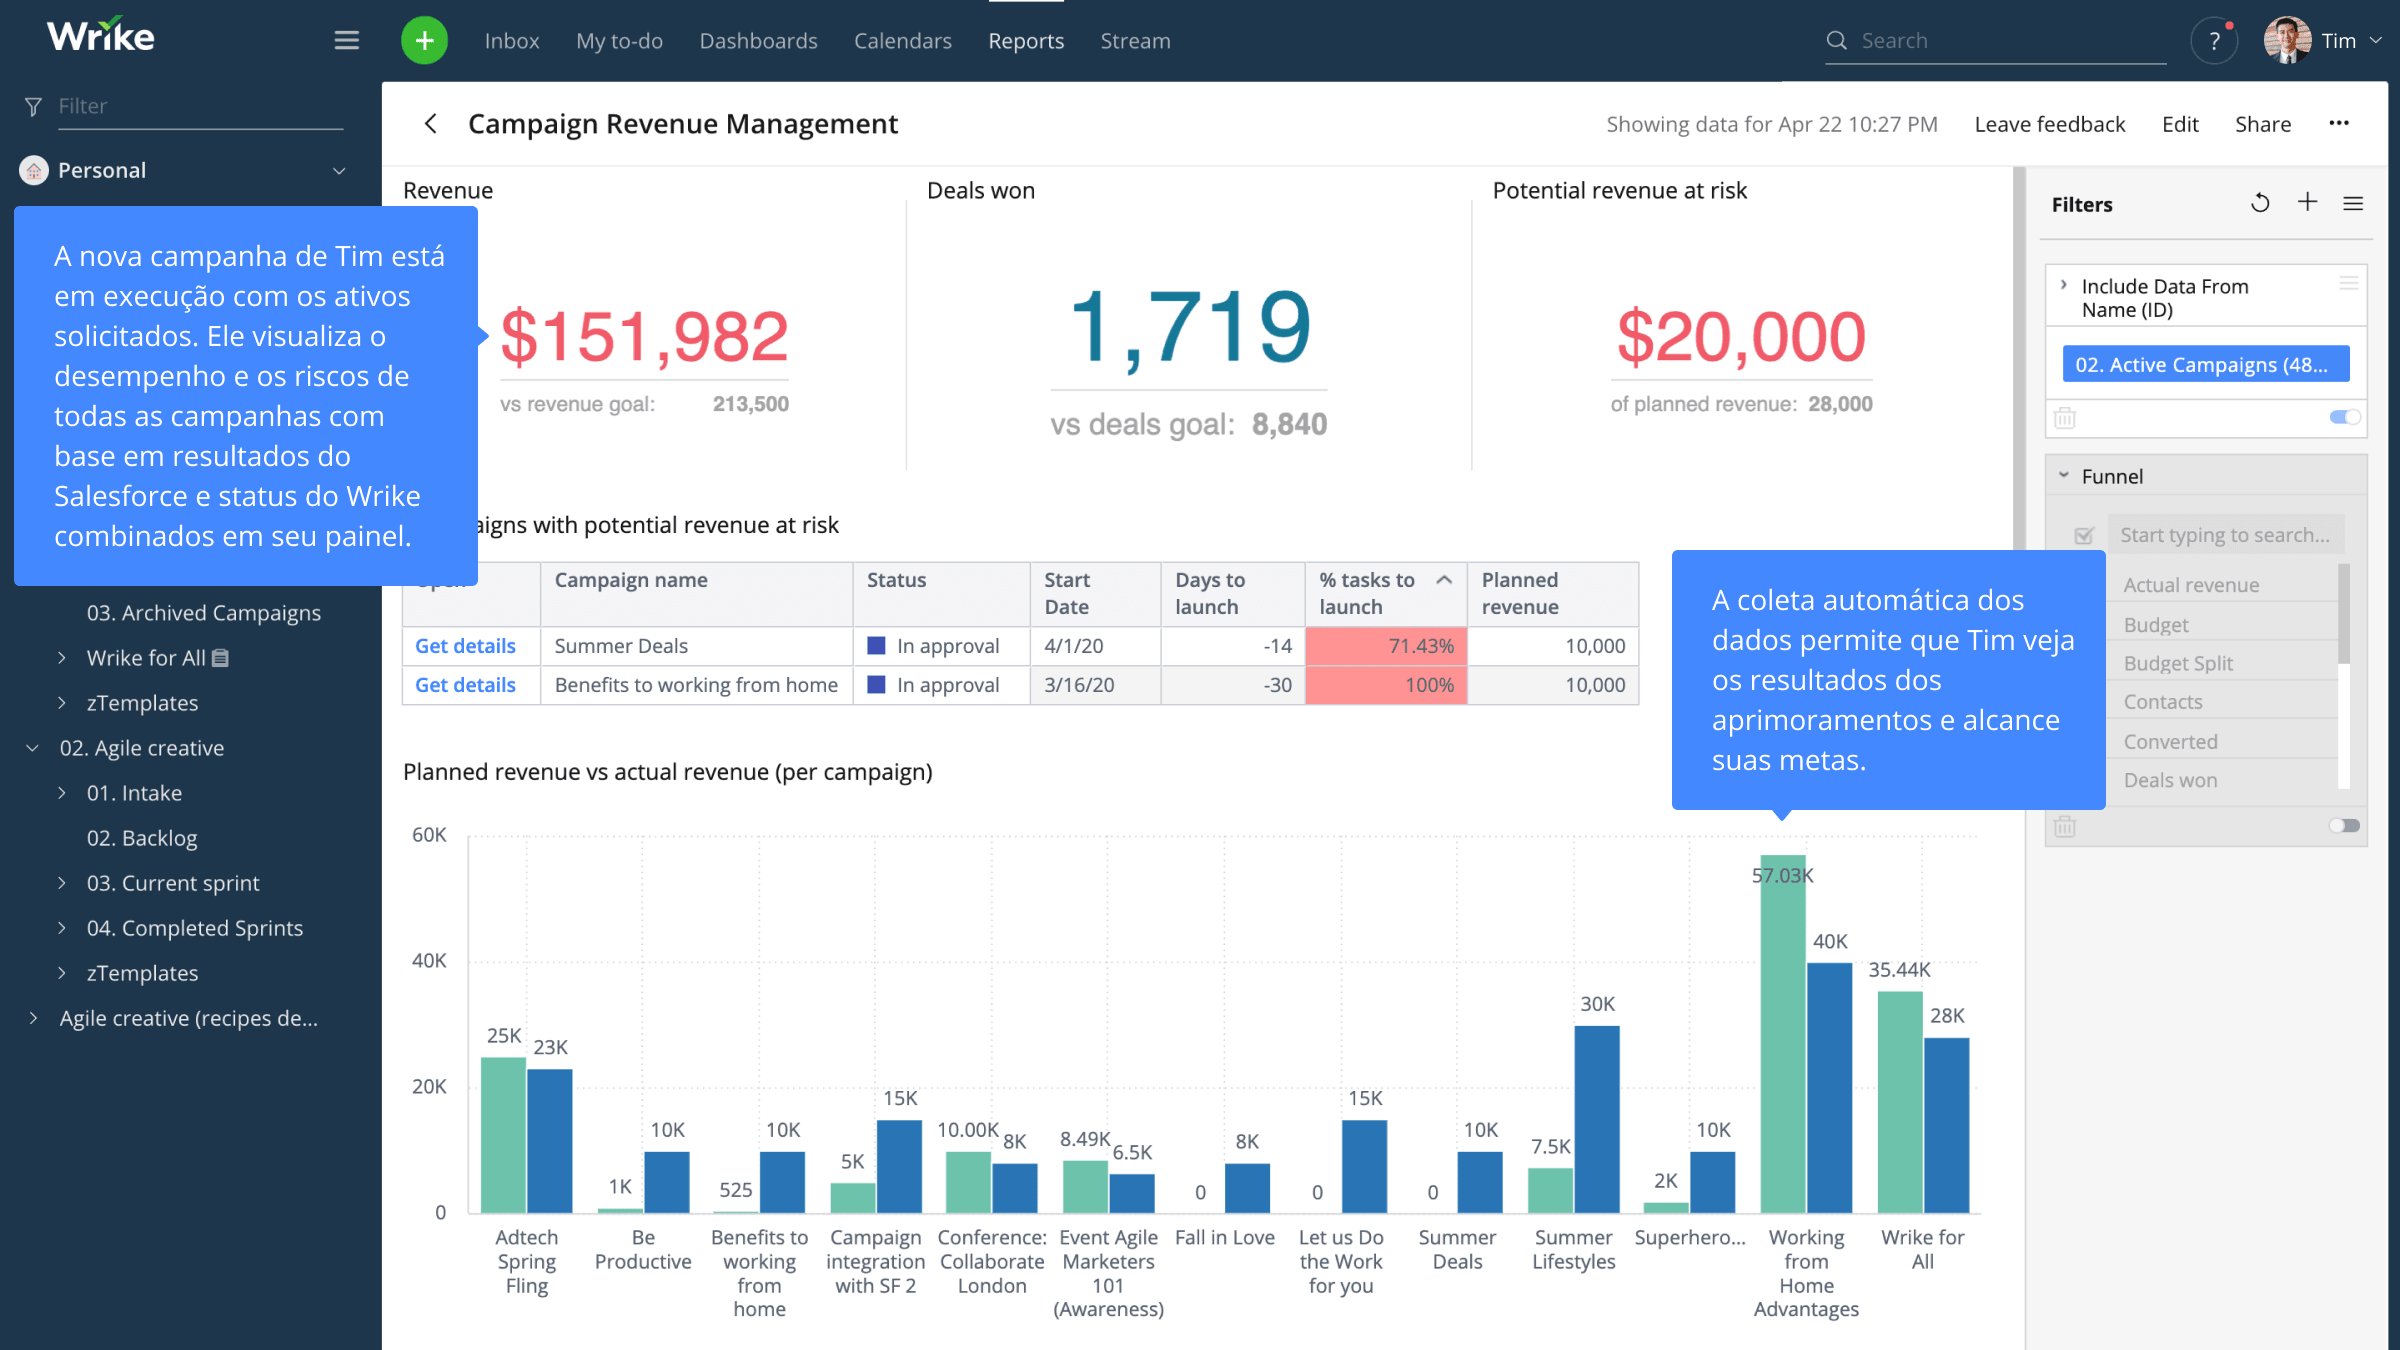Expand the Personal space dropdown

pos(339,171)
